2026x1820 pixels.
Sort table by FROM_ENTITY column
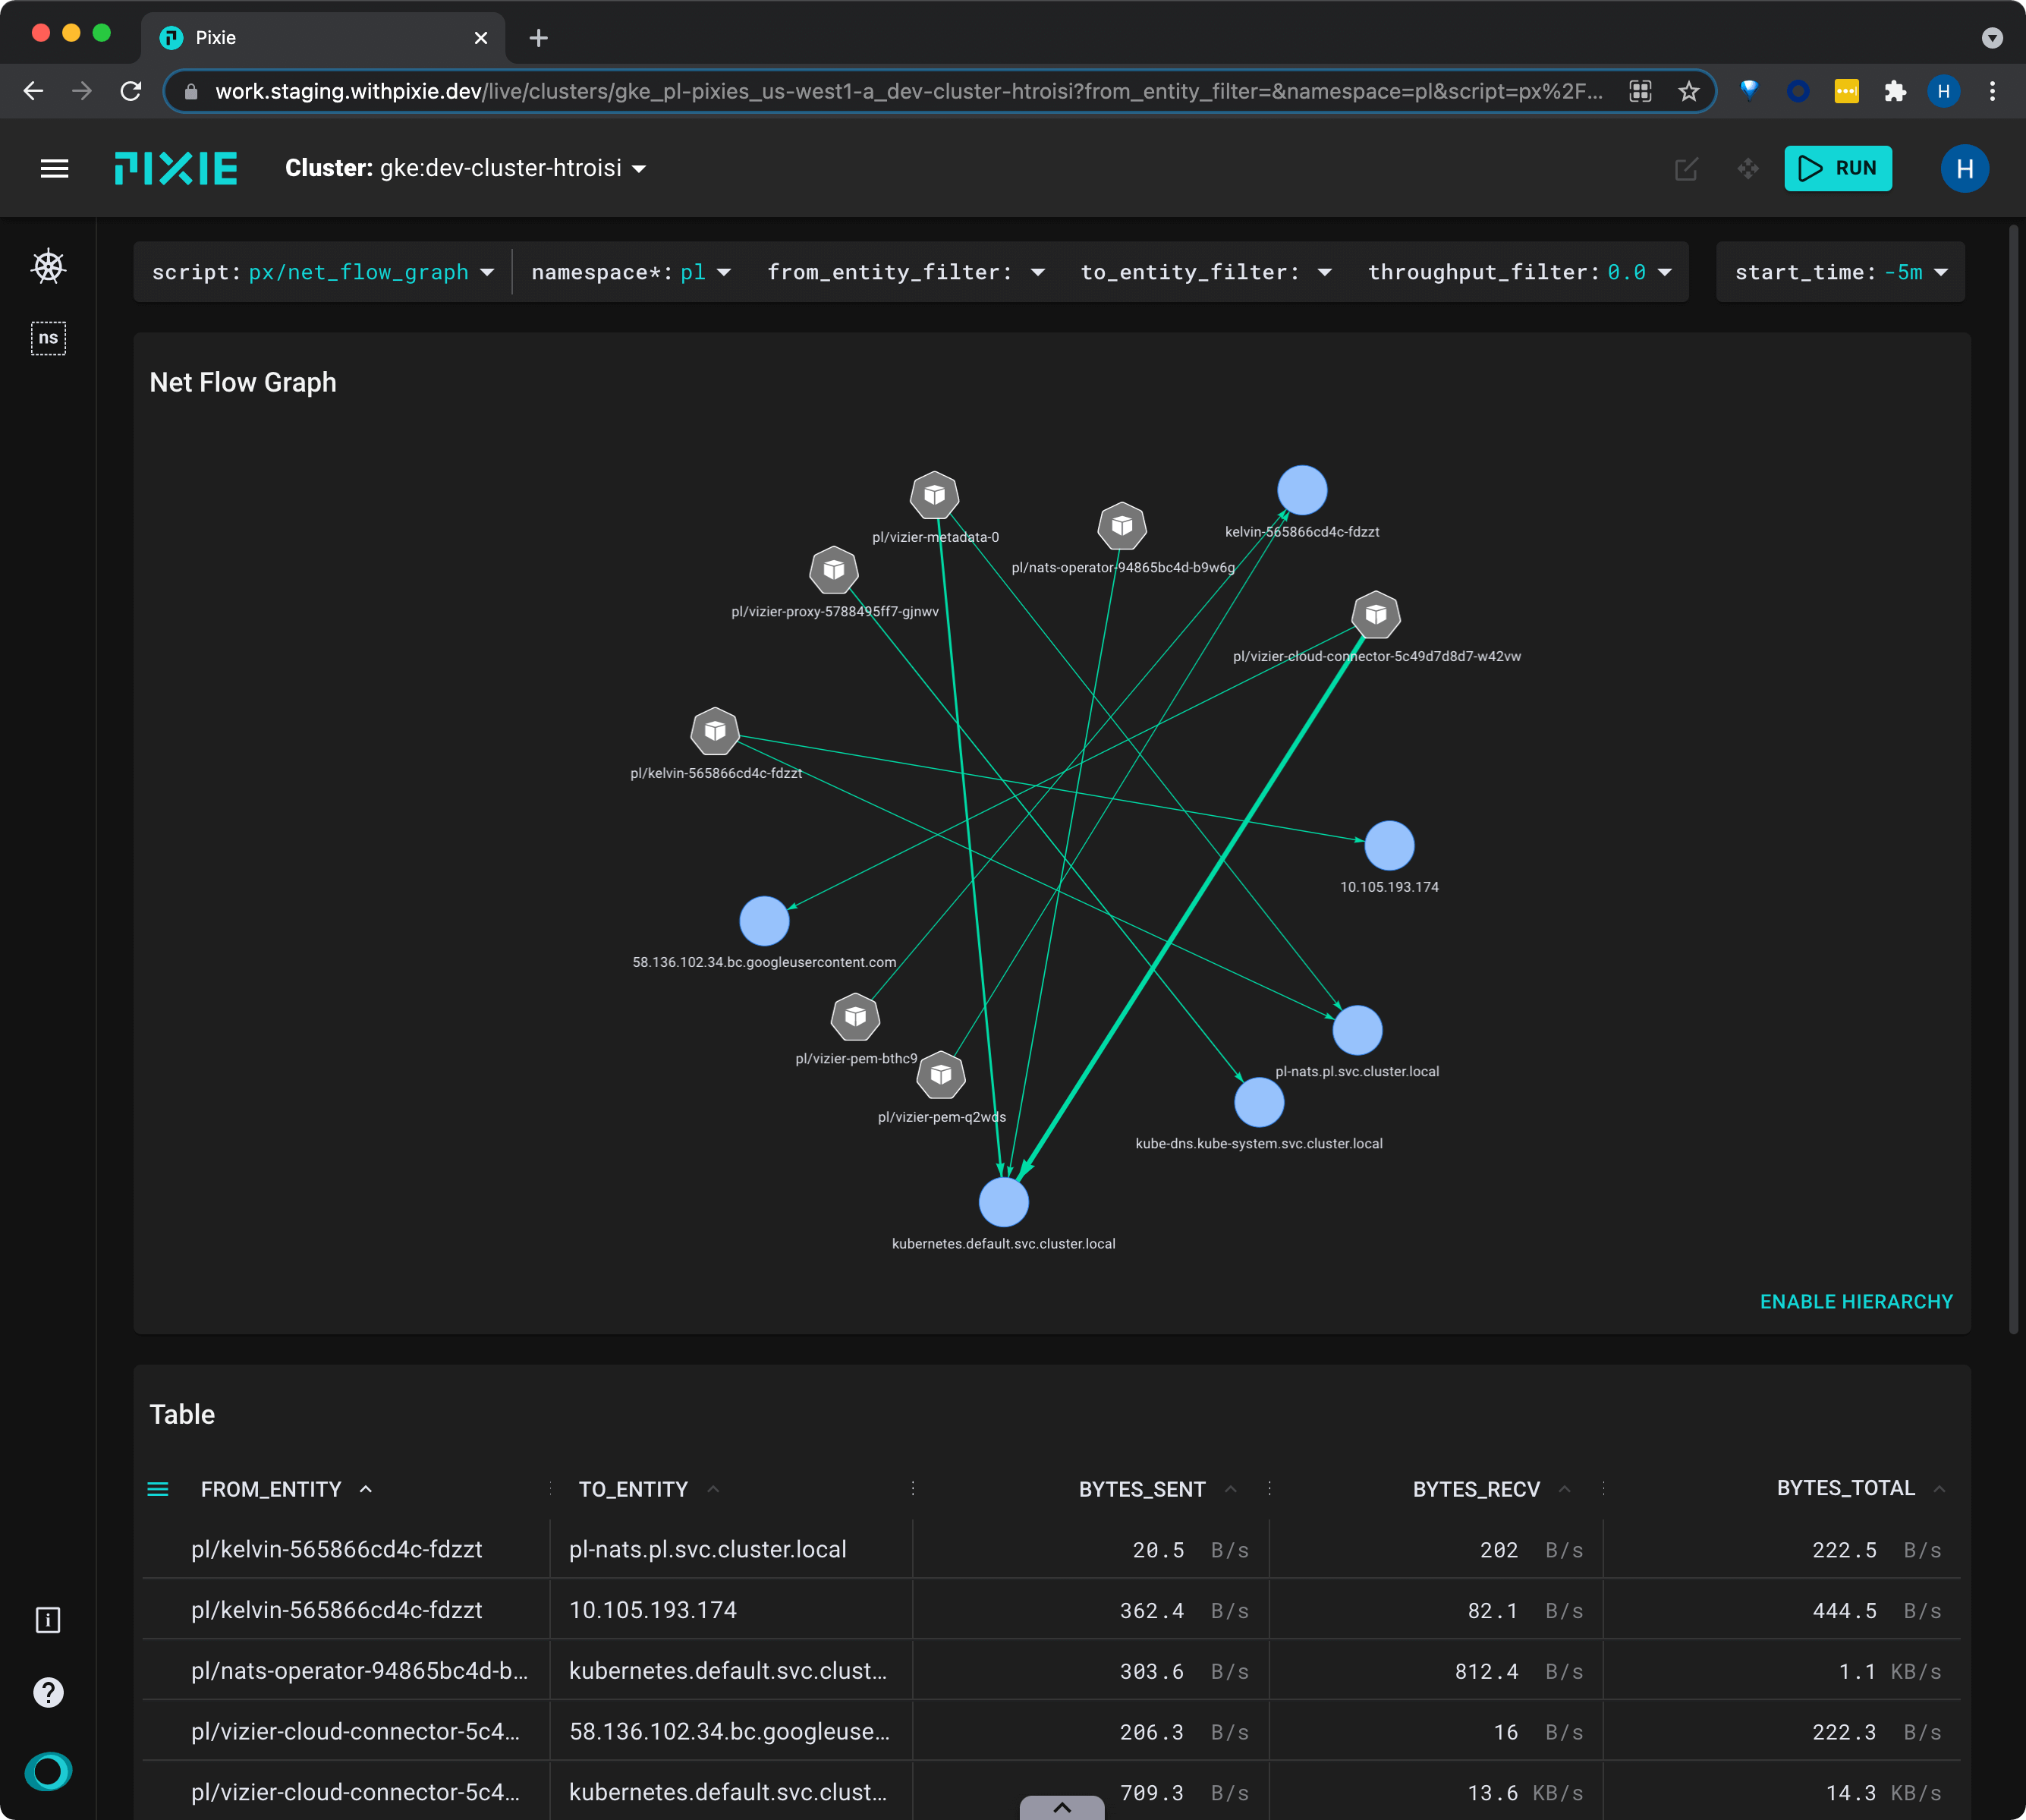click(x=271, y=1489)
